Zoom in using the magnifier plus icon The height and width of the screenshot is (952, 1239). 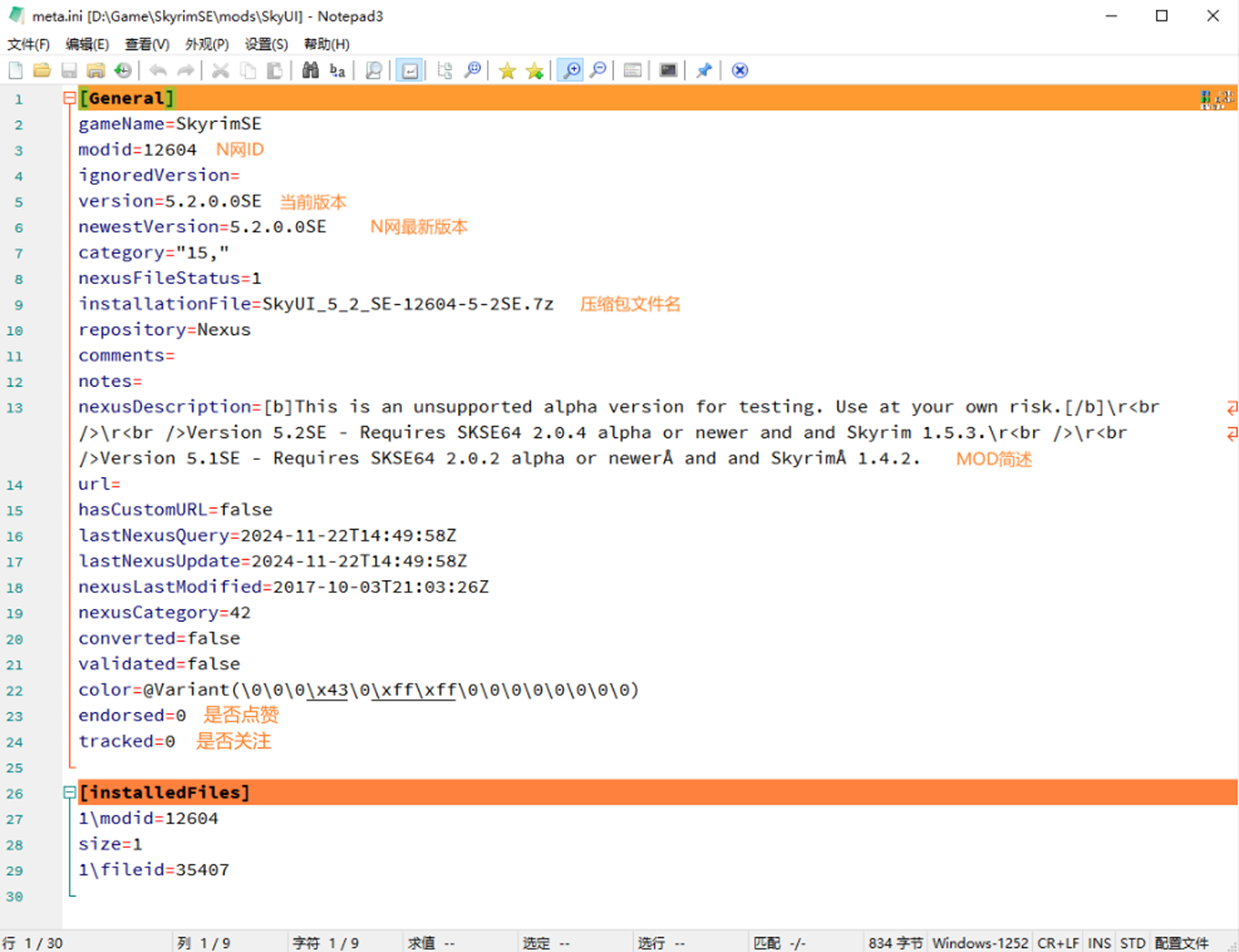pyautogui.click(x=570, y=70)
